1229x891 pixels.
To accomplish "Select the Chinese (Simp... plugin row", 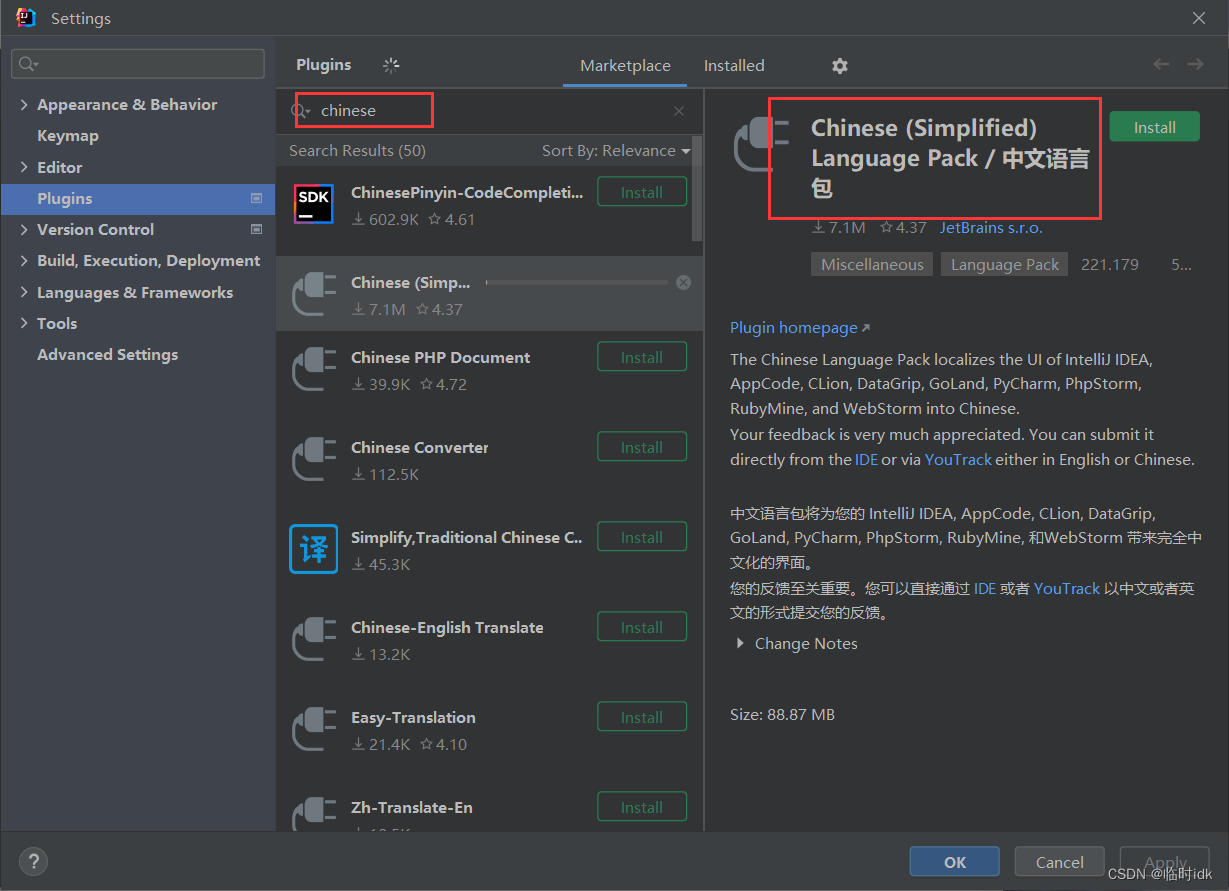I will [489, 294].
